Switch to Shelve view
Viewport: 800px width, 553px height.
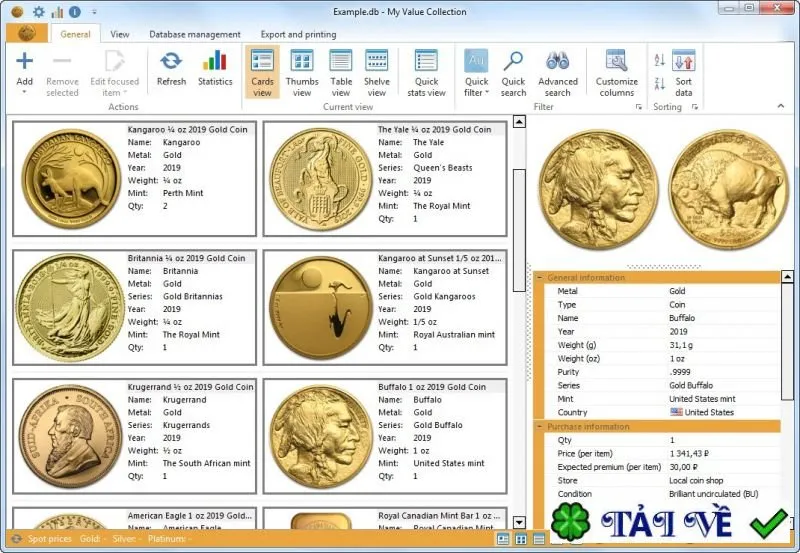pyautogui.click(x=377, y=72)
